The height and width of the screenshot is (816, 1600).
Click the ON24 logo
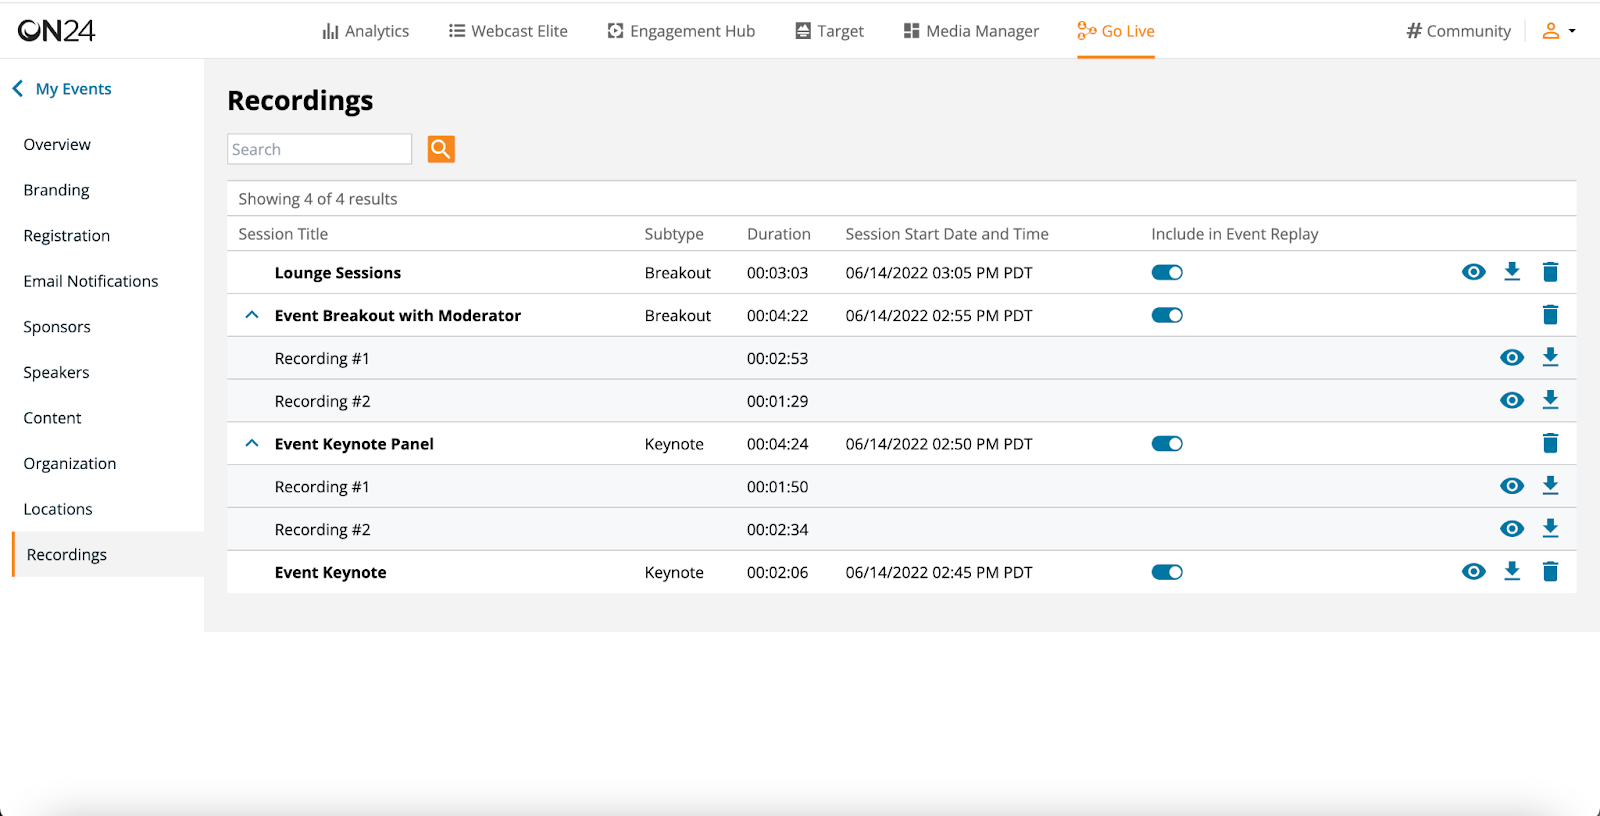pyautogui.click(x=56, y=31)
